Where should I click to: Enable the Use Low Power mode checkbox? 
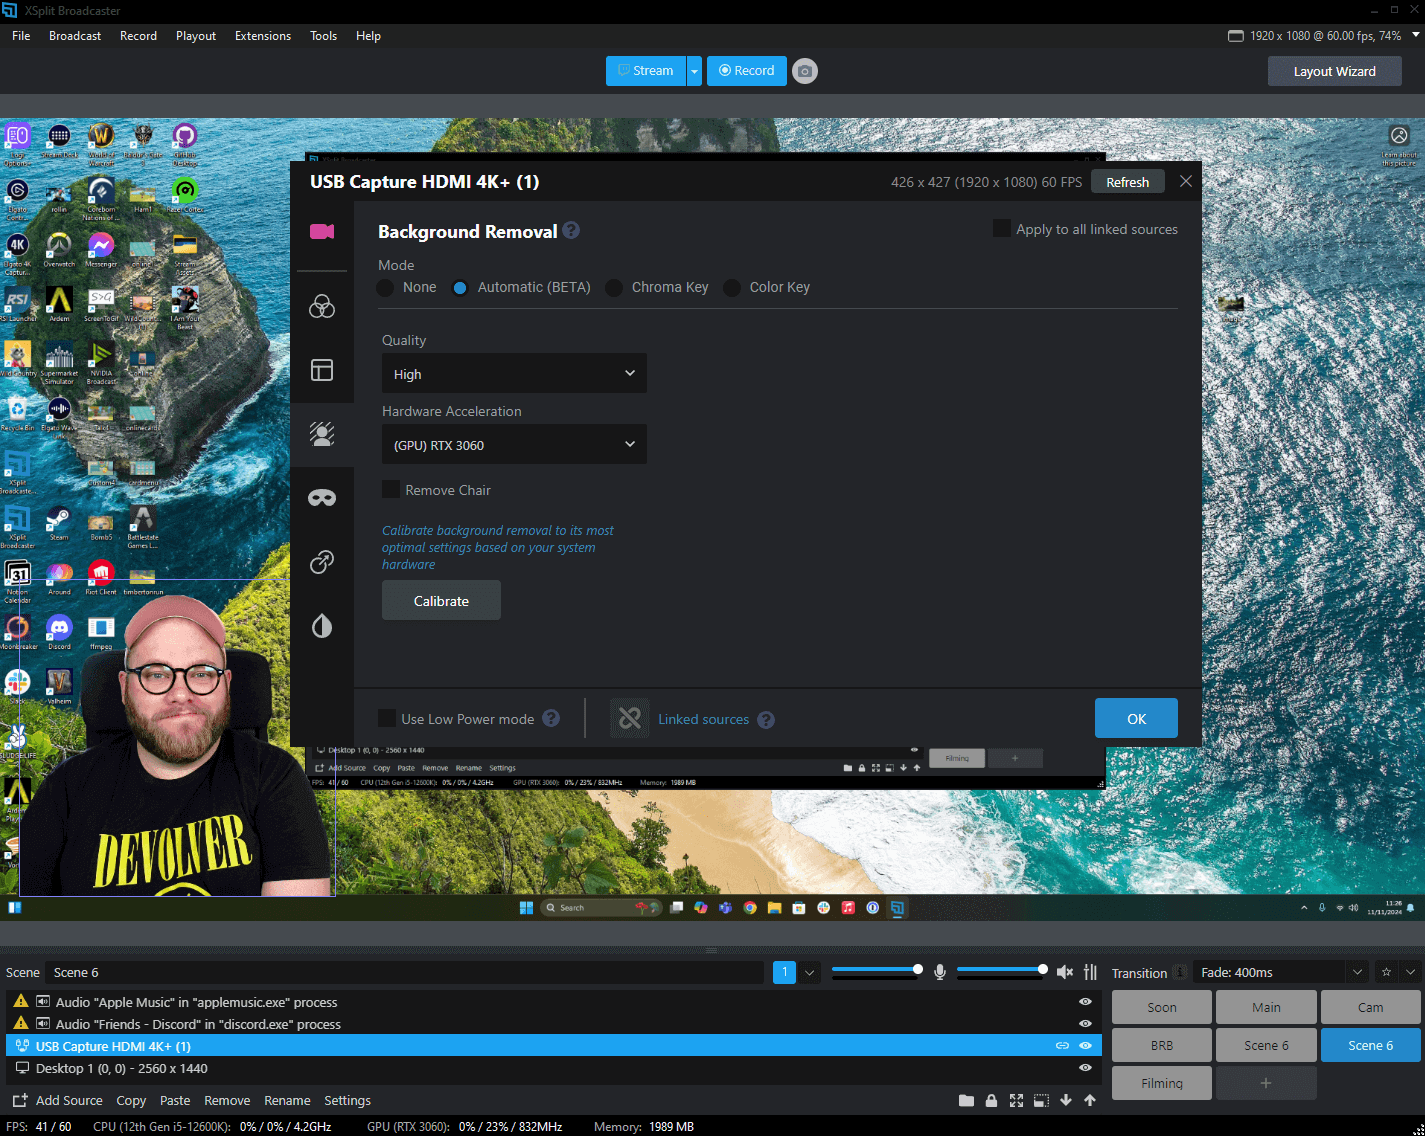pyautogui.click(x=387, y=718)
